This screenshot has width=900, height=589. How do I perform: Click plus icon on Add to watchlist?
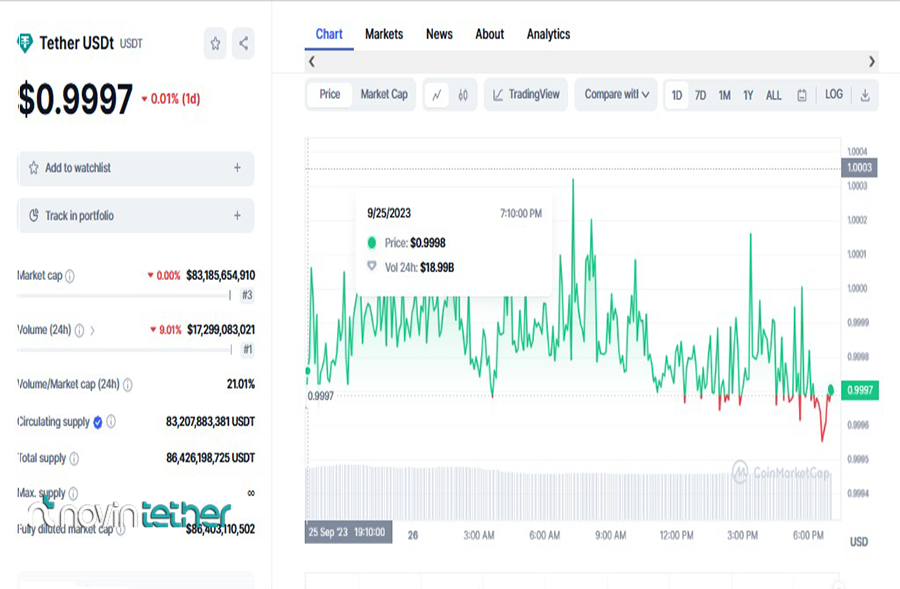pyautogui.click(x=237, y=168)
